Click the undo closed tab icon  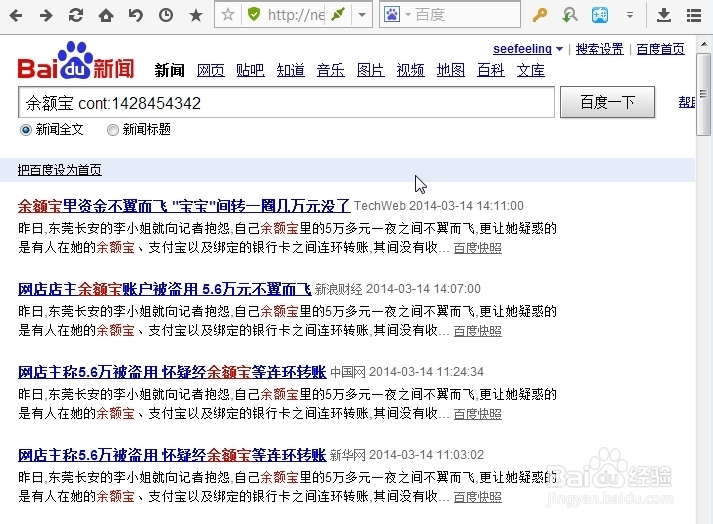coord(136,15)
